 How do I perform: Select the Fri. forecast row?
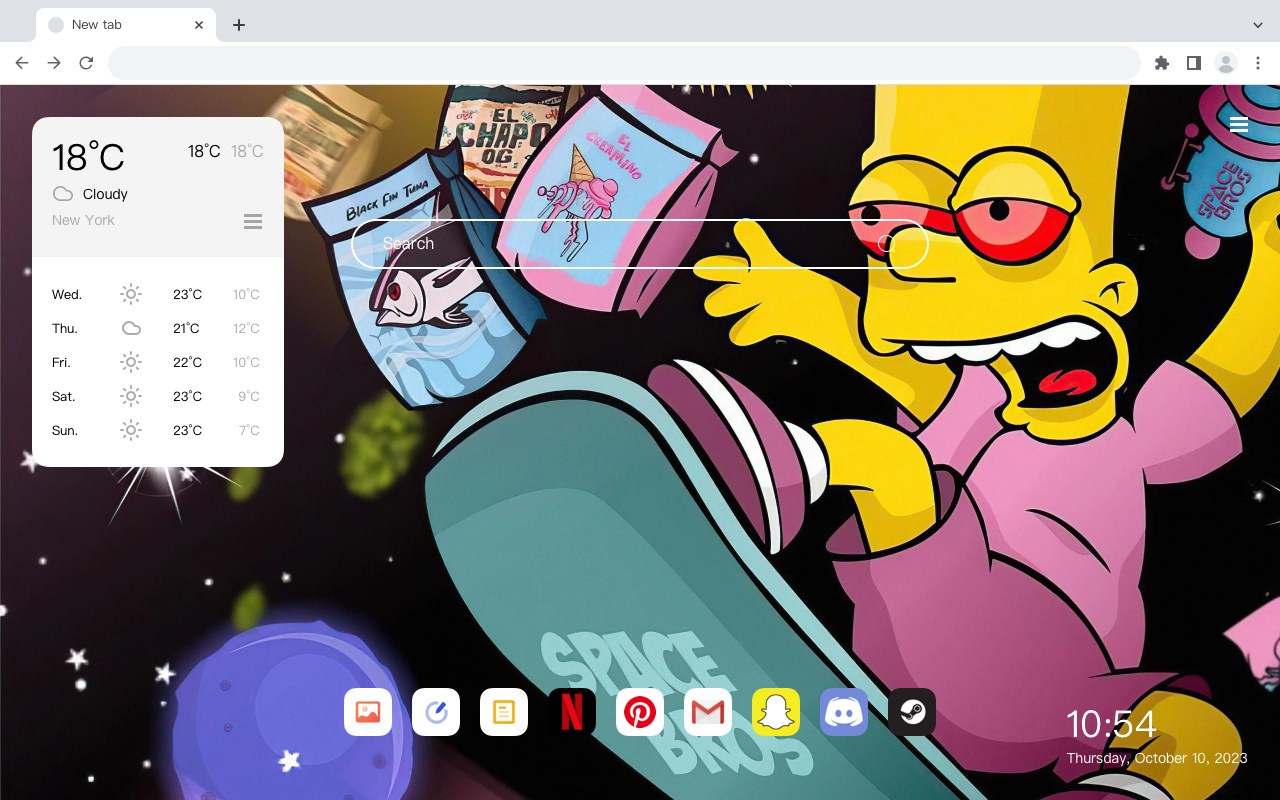158,362
